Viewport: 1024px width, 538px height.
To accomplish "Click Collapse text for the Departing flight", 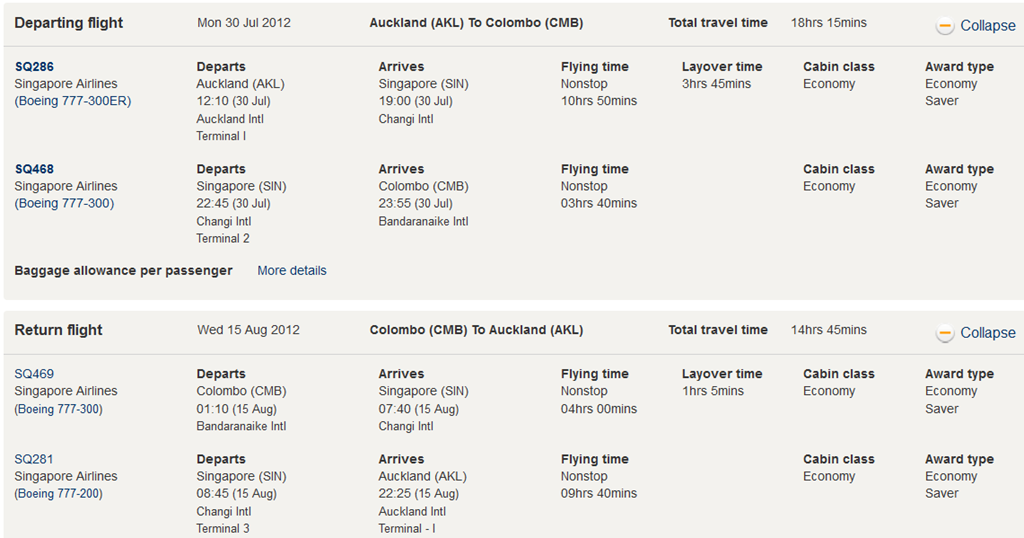I will point(987,26).
